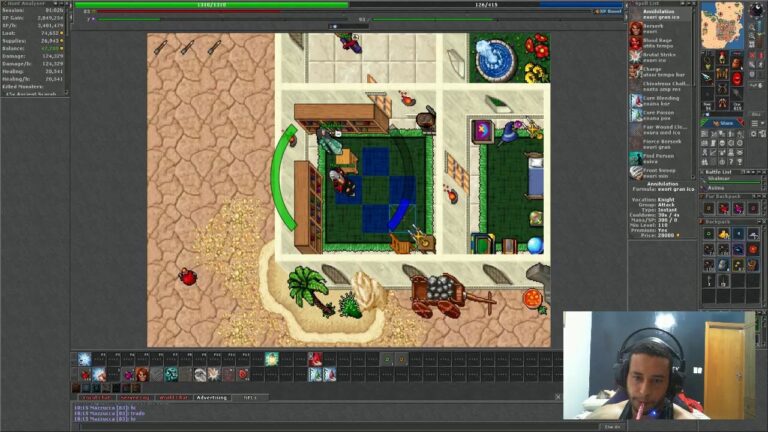This screenshot has width=768, height=432.
Task: Click the first action bar hotkey slot
Action: [85, 359]
